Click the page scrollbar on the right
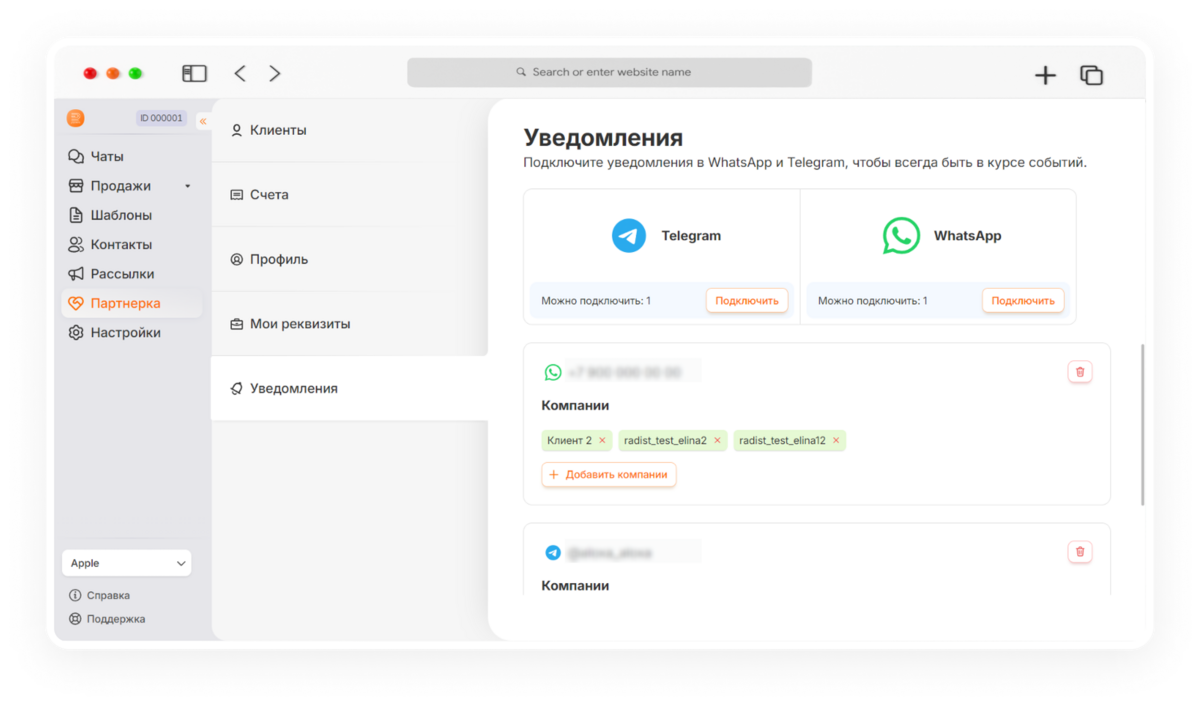Viewport: 1200px width, 704px height. (1143, 425)
